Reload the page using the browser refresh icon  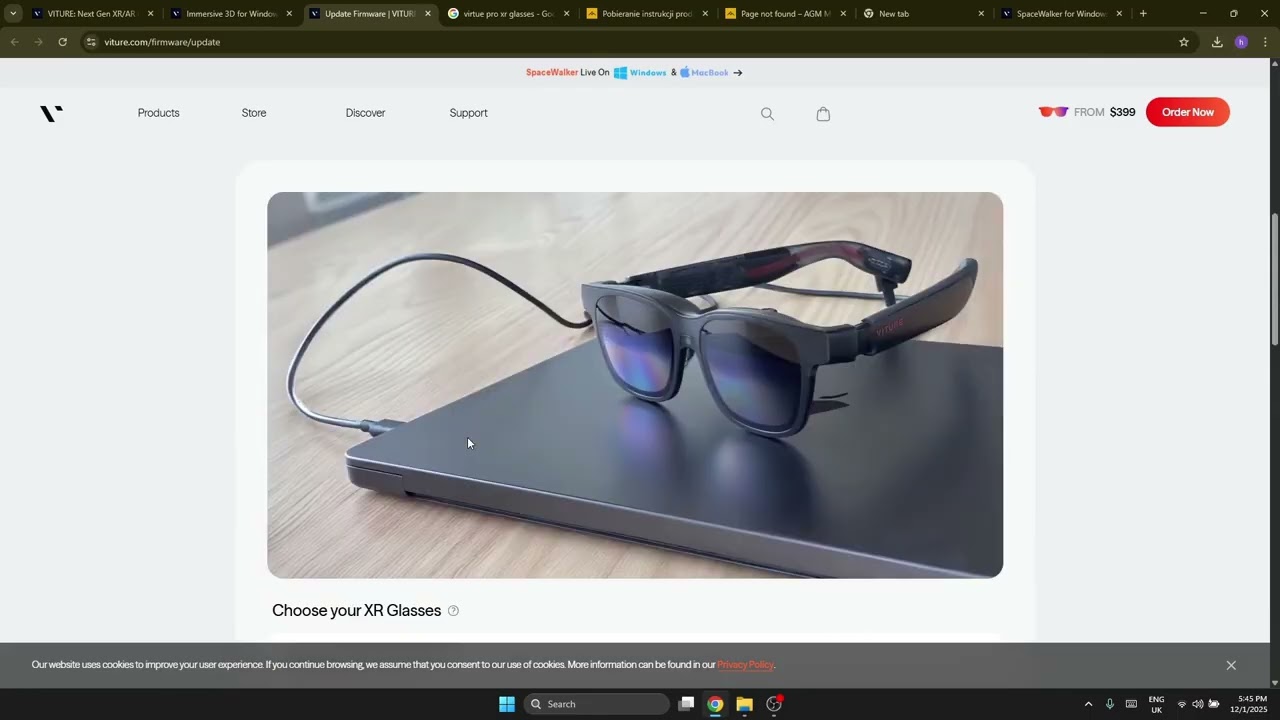62,42
